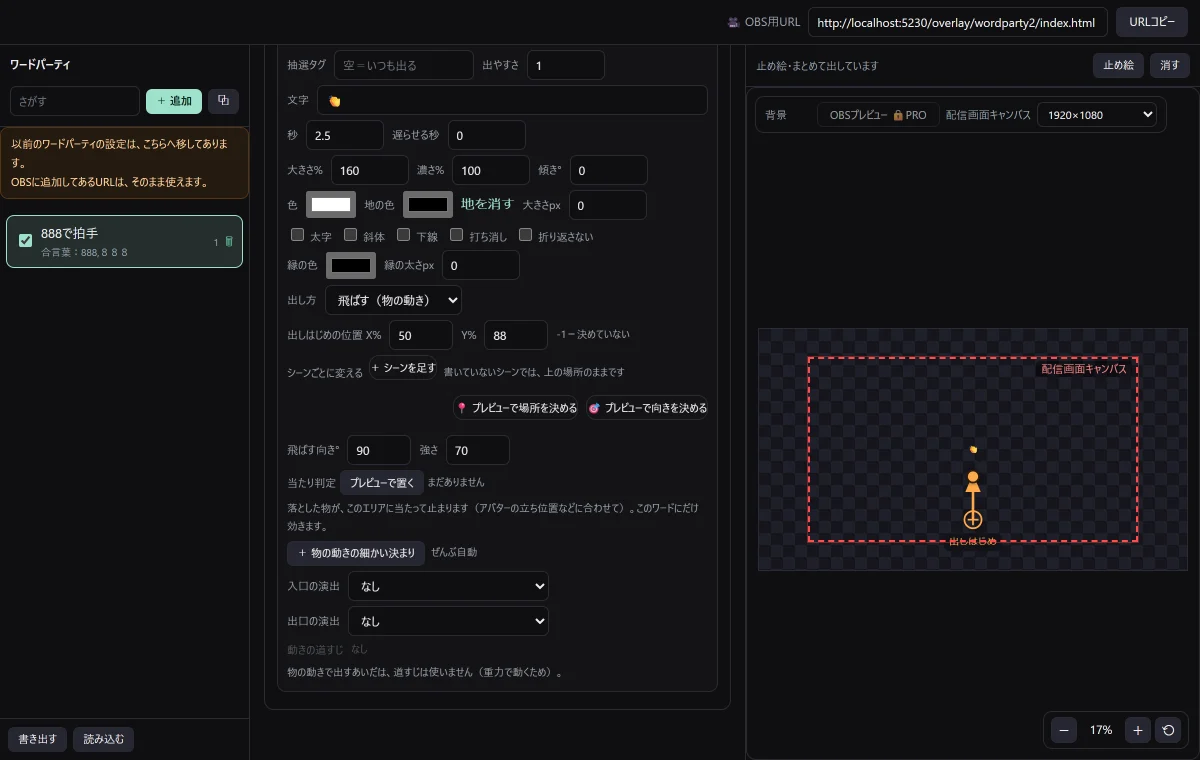
Task: Click the 文字 text field with the clap emoji
Action: pos(512,100)
